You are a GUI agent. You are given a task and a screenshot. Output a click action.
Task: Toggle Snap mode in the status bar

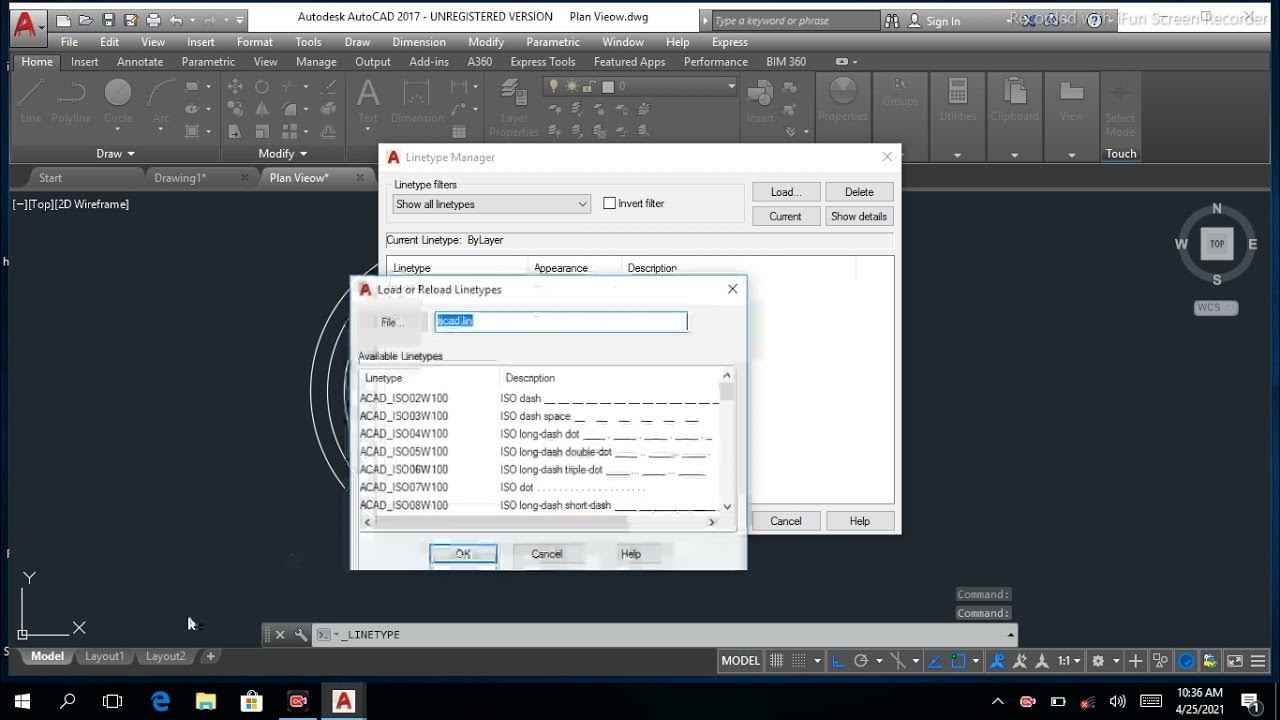pyautogui.click(x=800, y=661)
